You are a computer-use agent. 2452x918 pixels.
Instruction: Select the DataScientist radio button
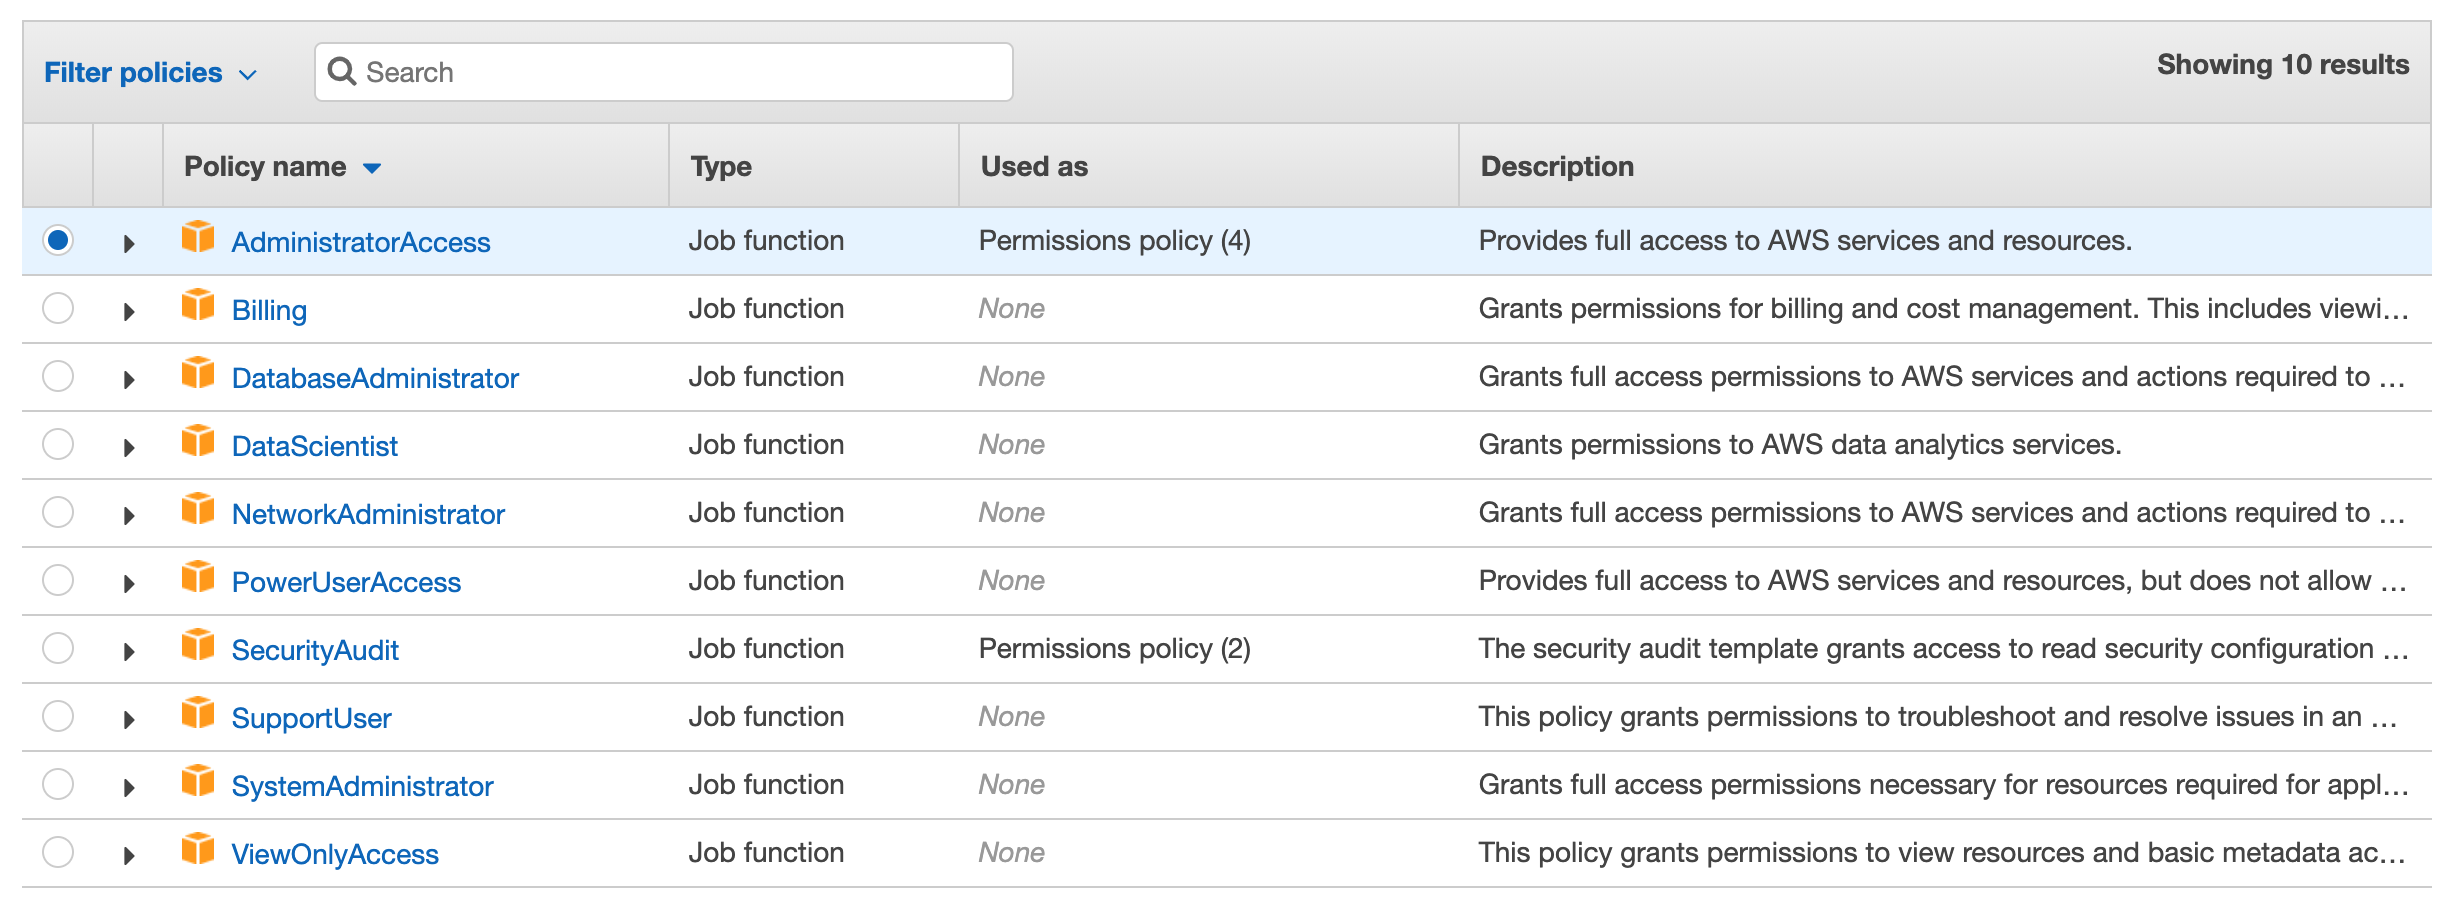click(x=58, y=444)
